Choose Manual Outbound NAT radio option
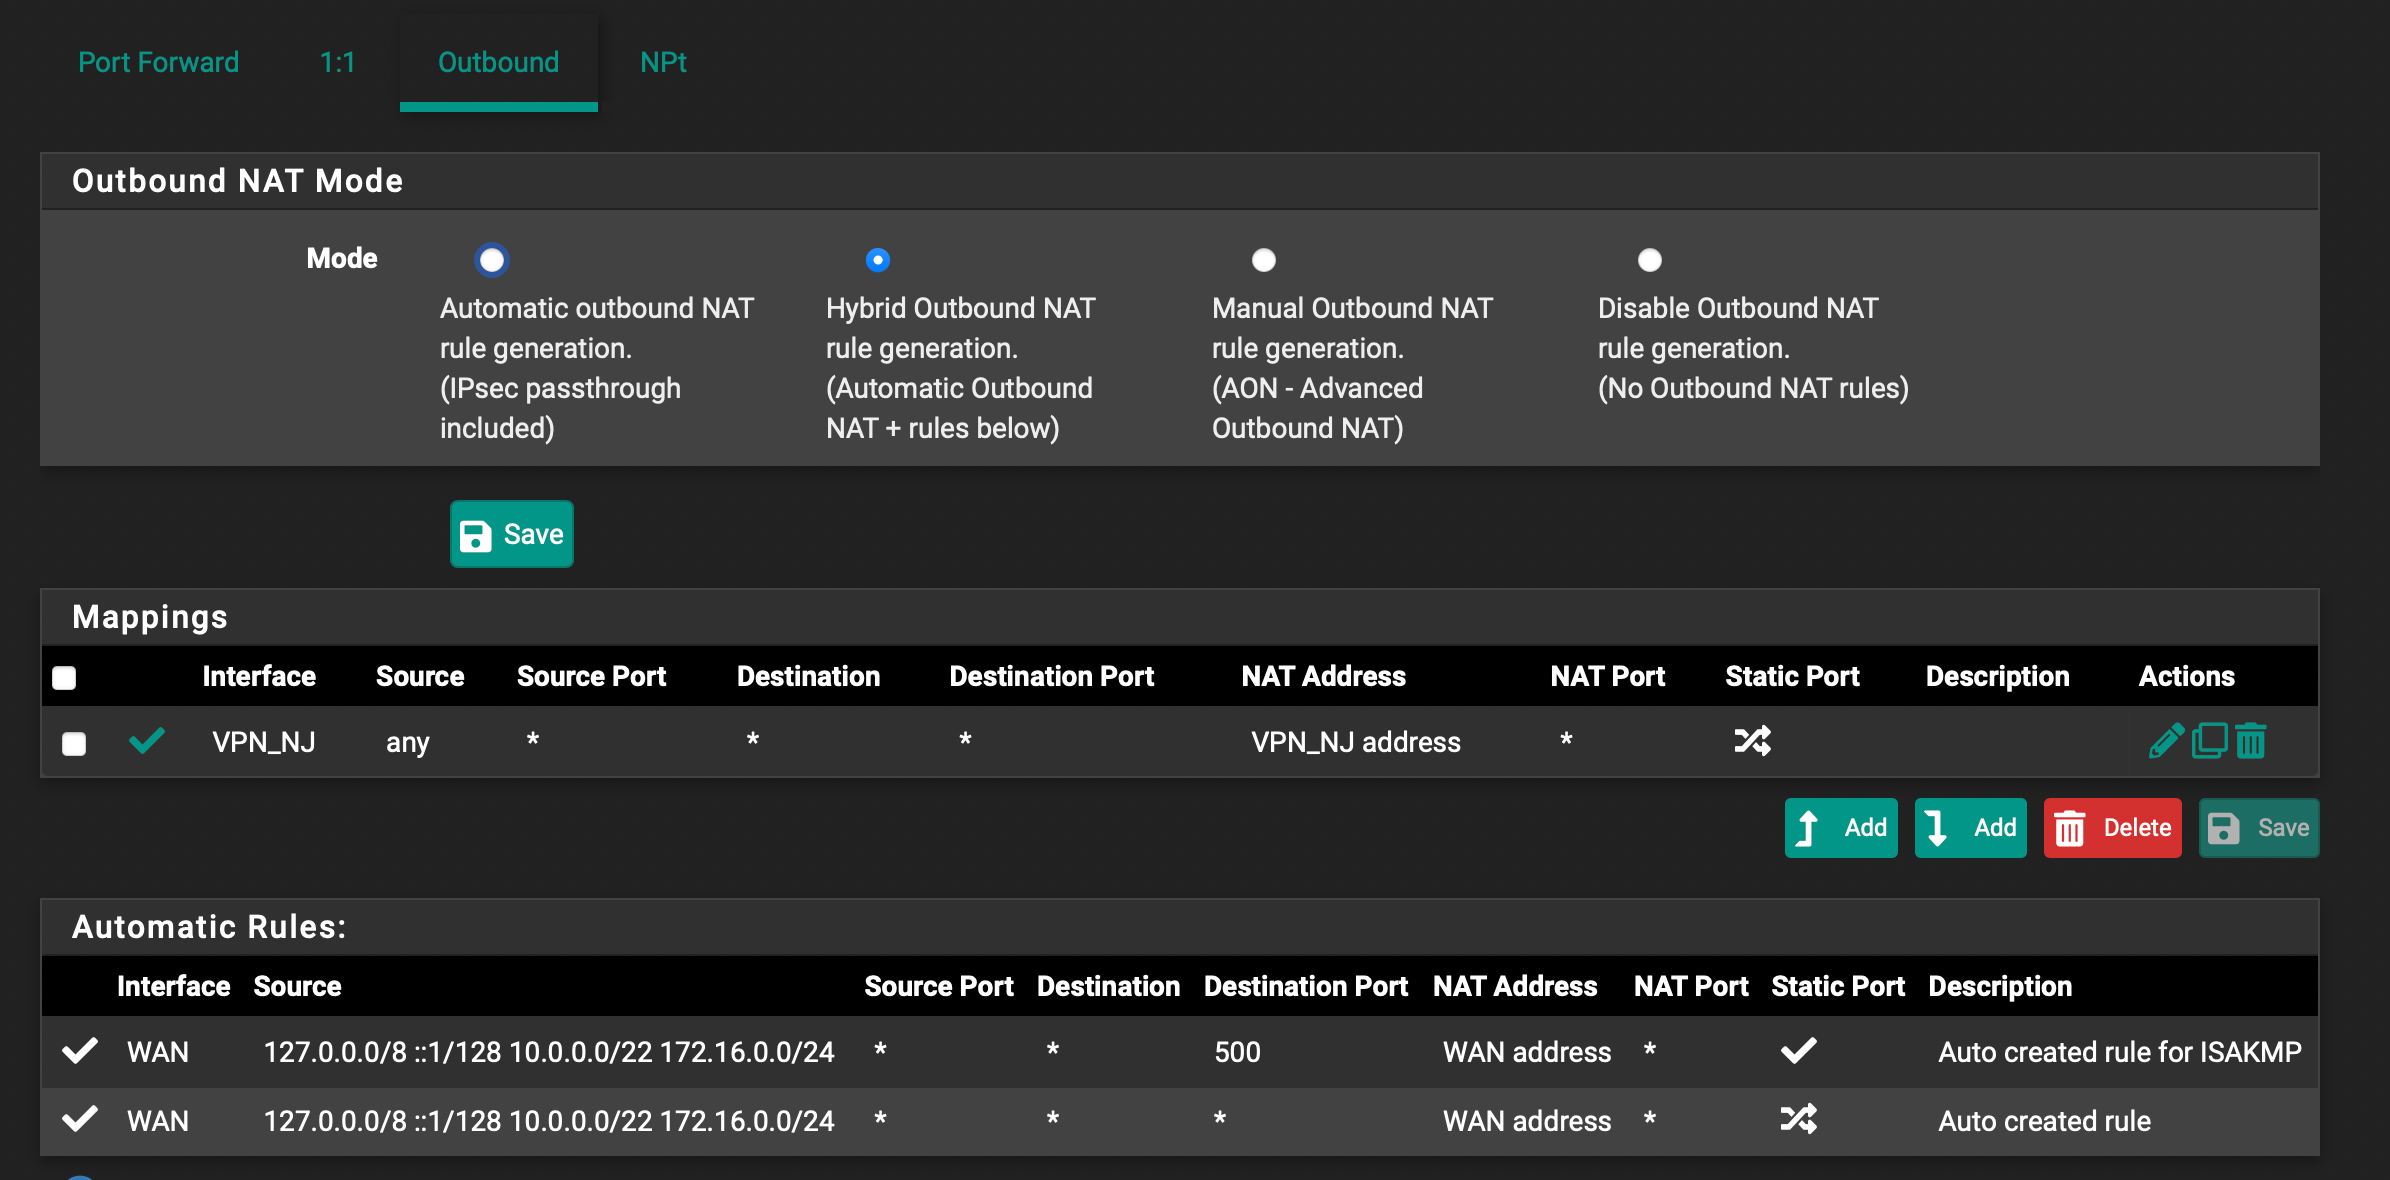This screenshot has height=1180, width=2390. [1263, 260]
